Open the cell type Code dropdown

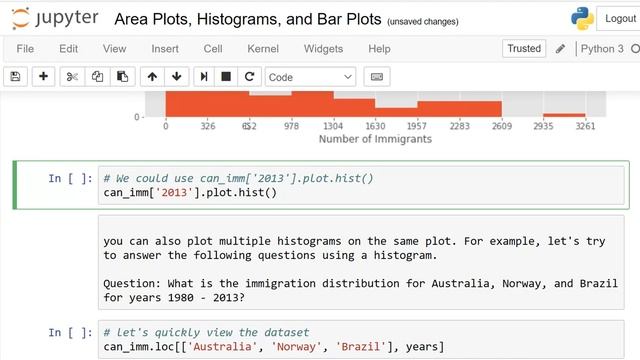coord(310,77)
